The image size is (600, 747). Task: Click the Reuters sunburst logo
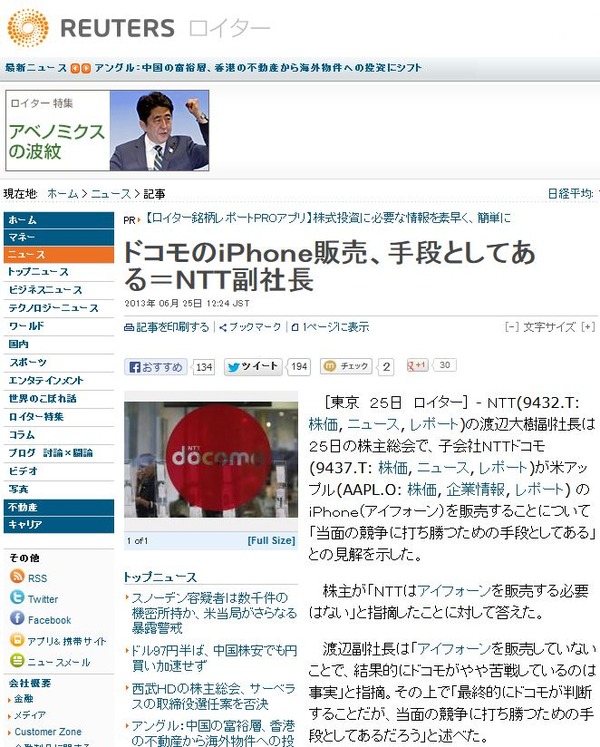click(x=28, y=28)
